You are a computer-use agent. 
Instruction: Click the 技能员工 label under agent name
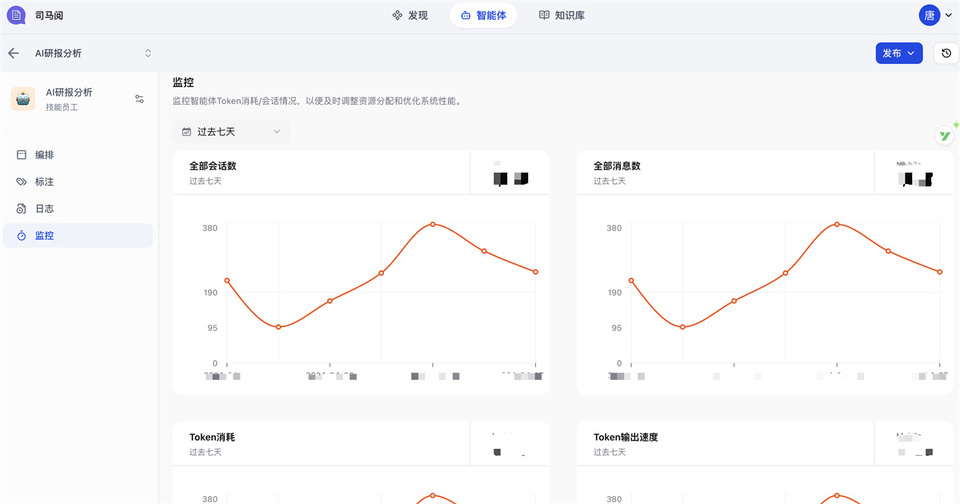[x=62, y=107]
